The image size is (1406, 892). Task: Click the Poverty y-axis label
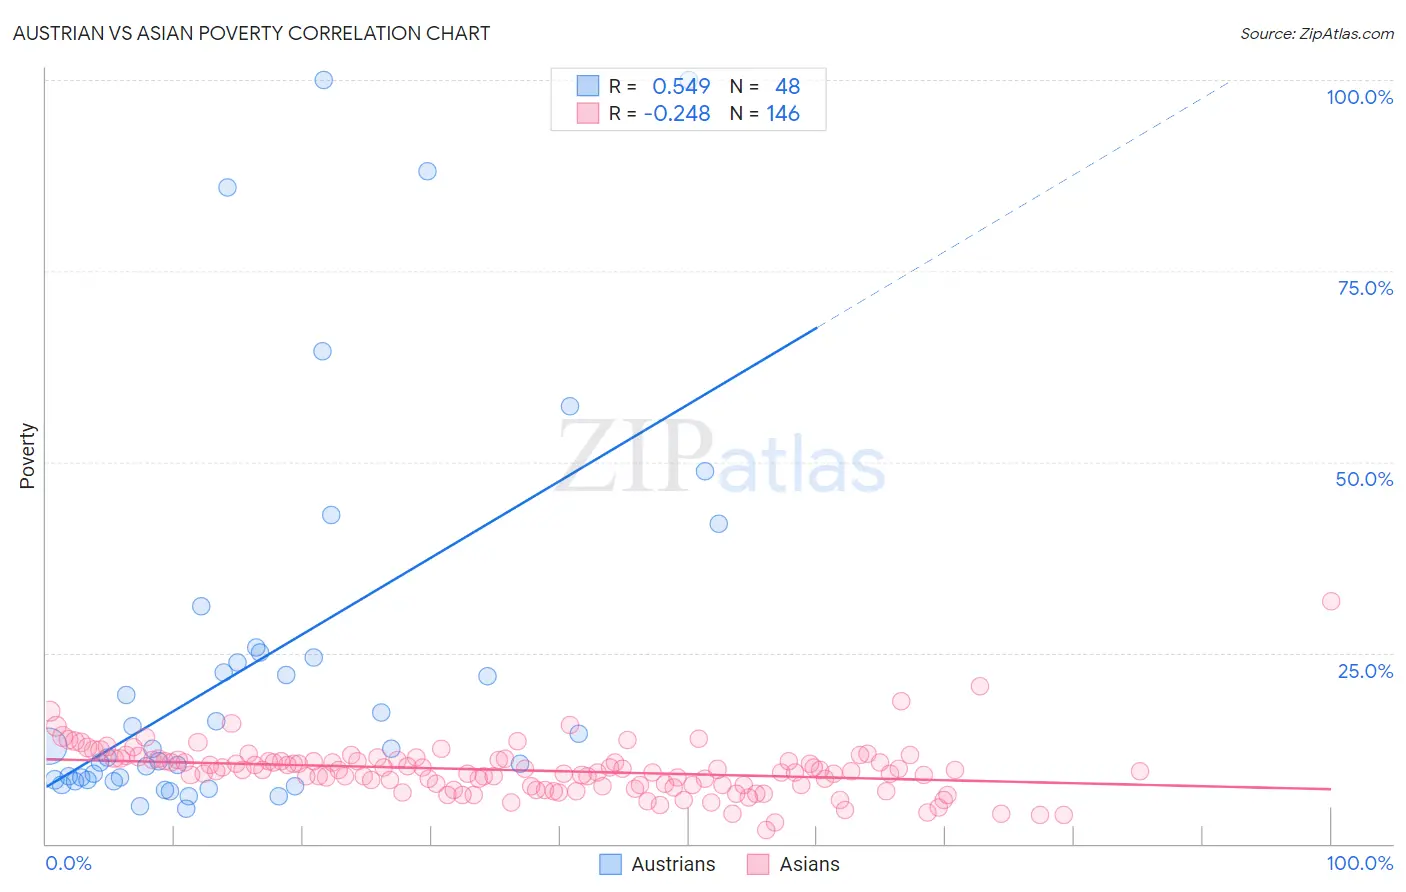click(27, 456)
